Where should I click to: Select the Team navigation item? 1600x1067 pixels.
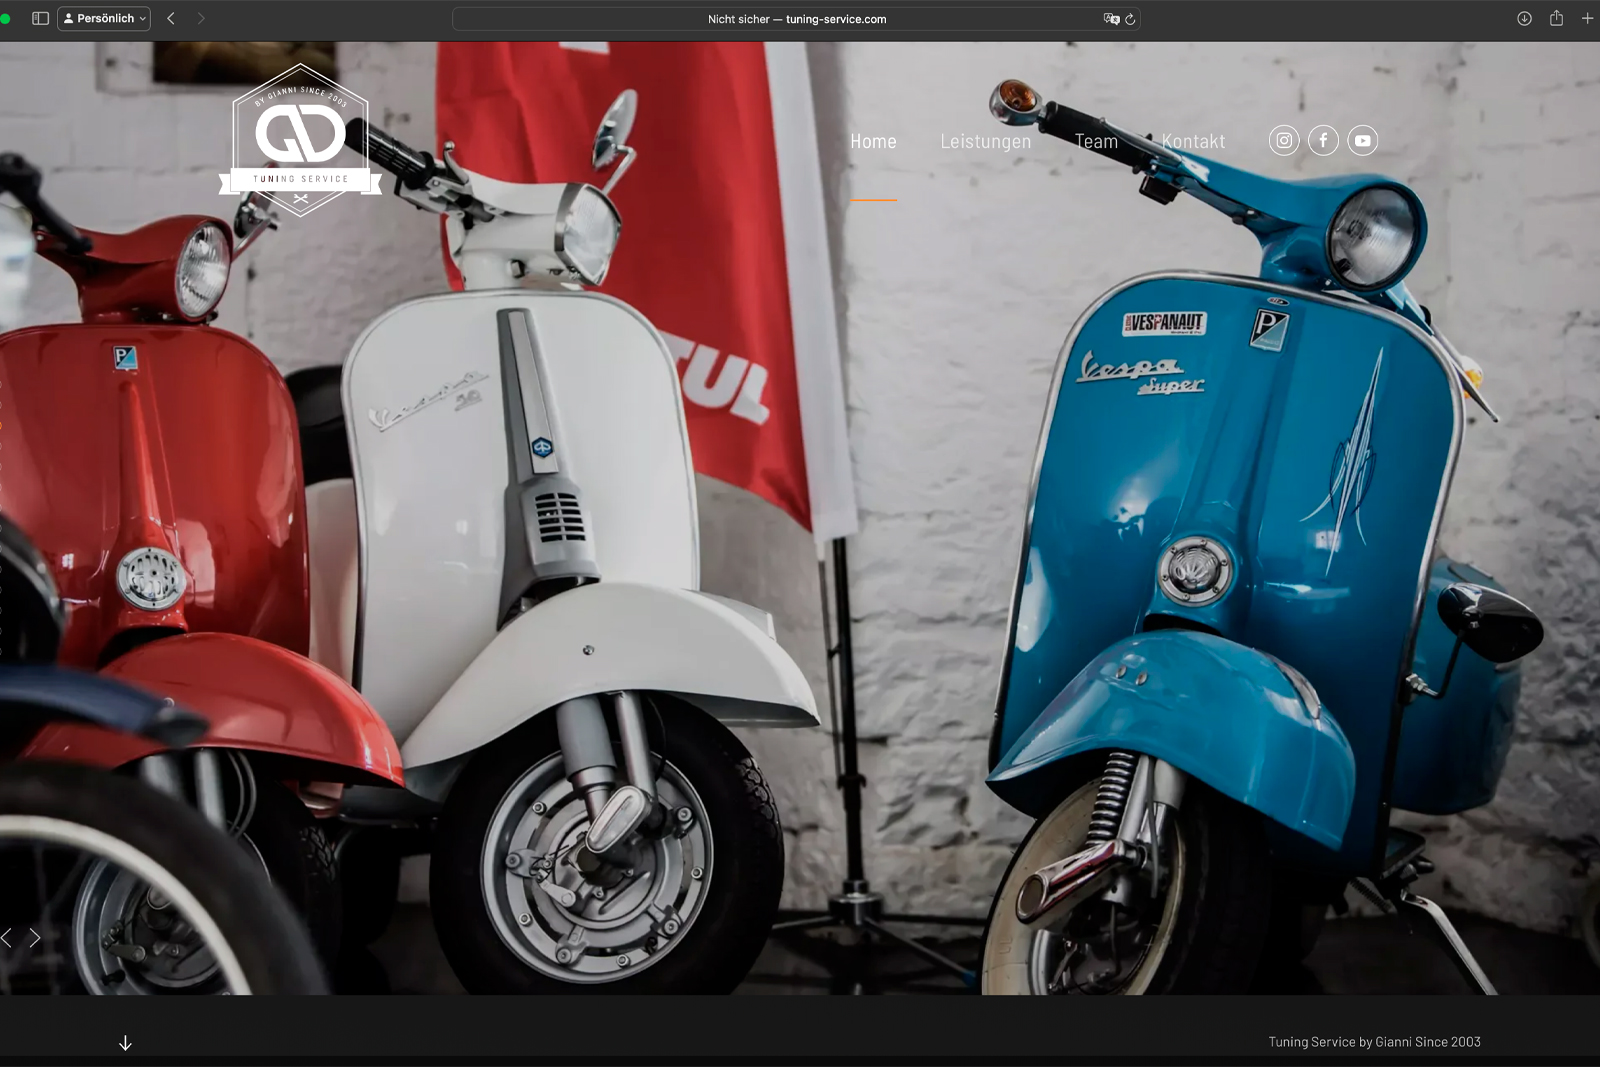[1096, 142]
